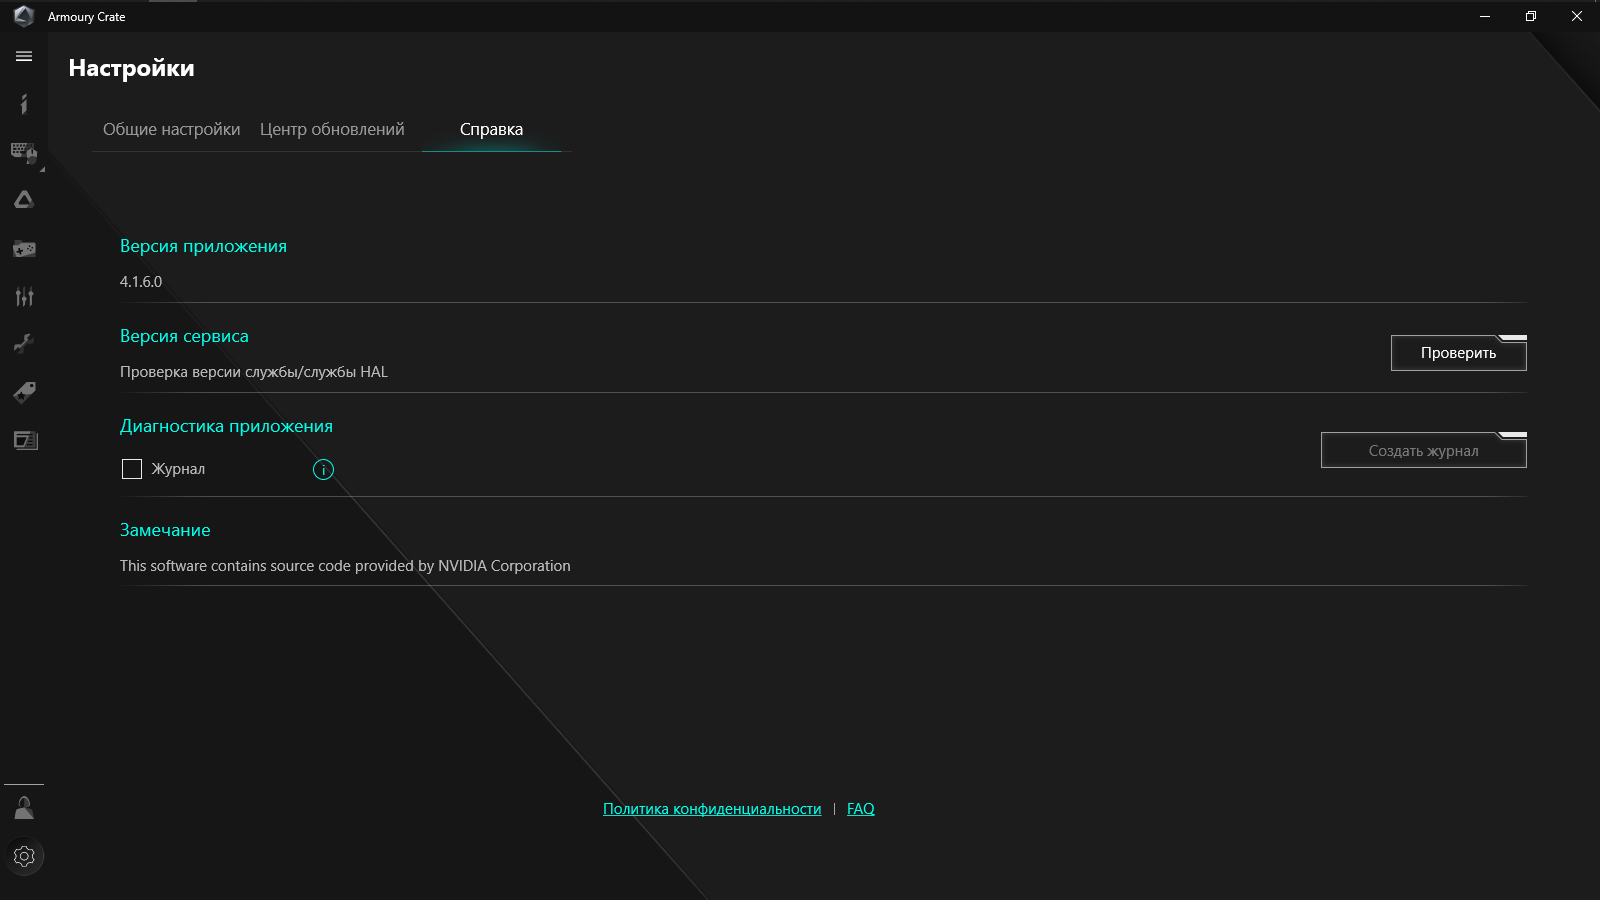
Task: Minimize the Armoury Crate window
Action: point(1485,16)
